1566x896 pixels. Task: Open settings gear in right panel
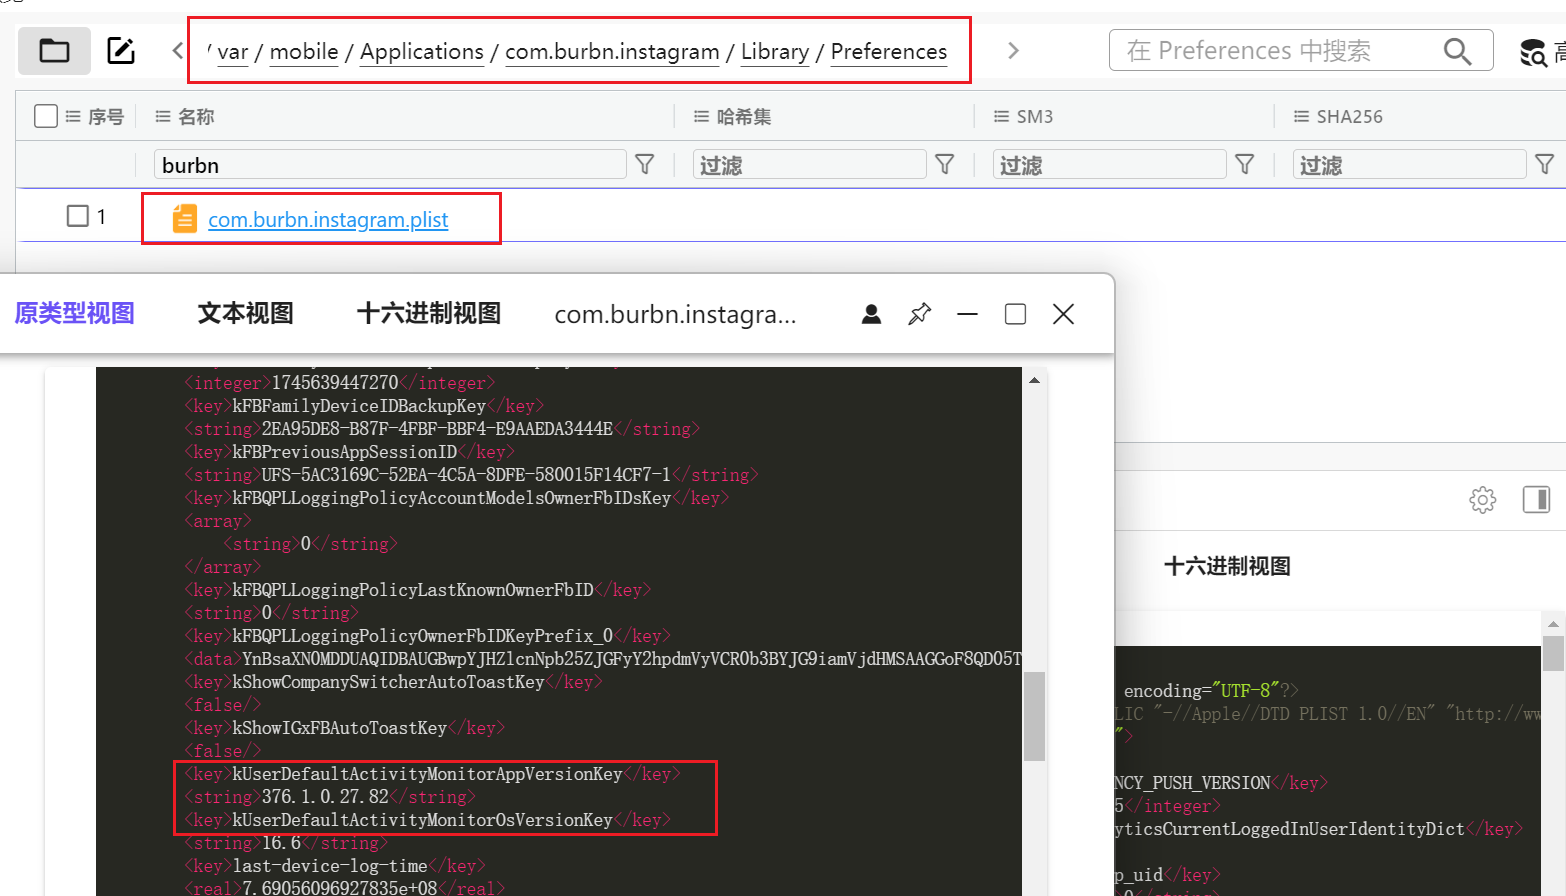tap(1482, 499)
